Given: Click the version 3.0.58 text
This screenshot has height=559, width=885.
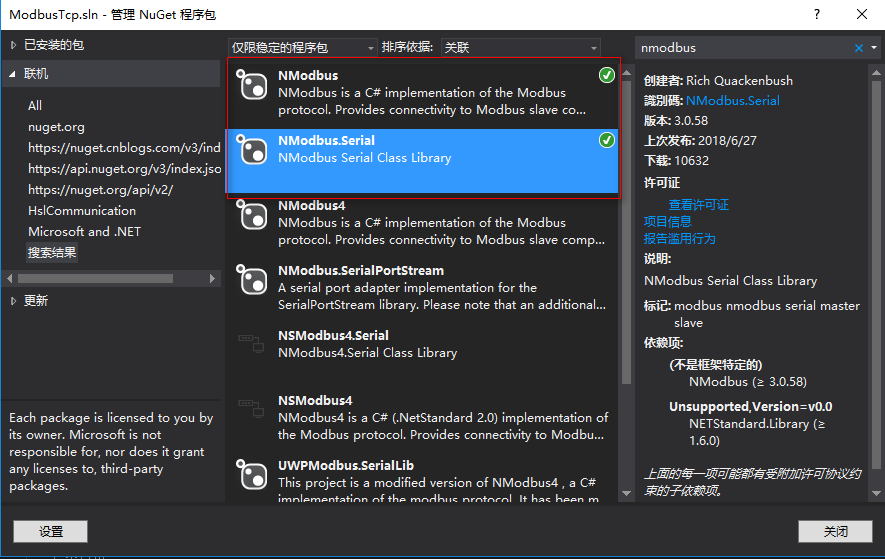Looking at the screenshot, I should pyautogui.click(x=691, y=121).
